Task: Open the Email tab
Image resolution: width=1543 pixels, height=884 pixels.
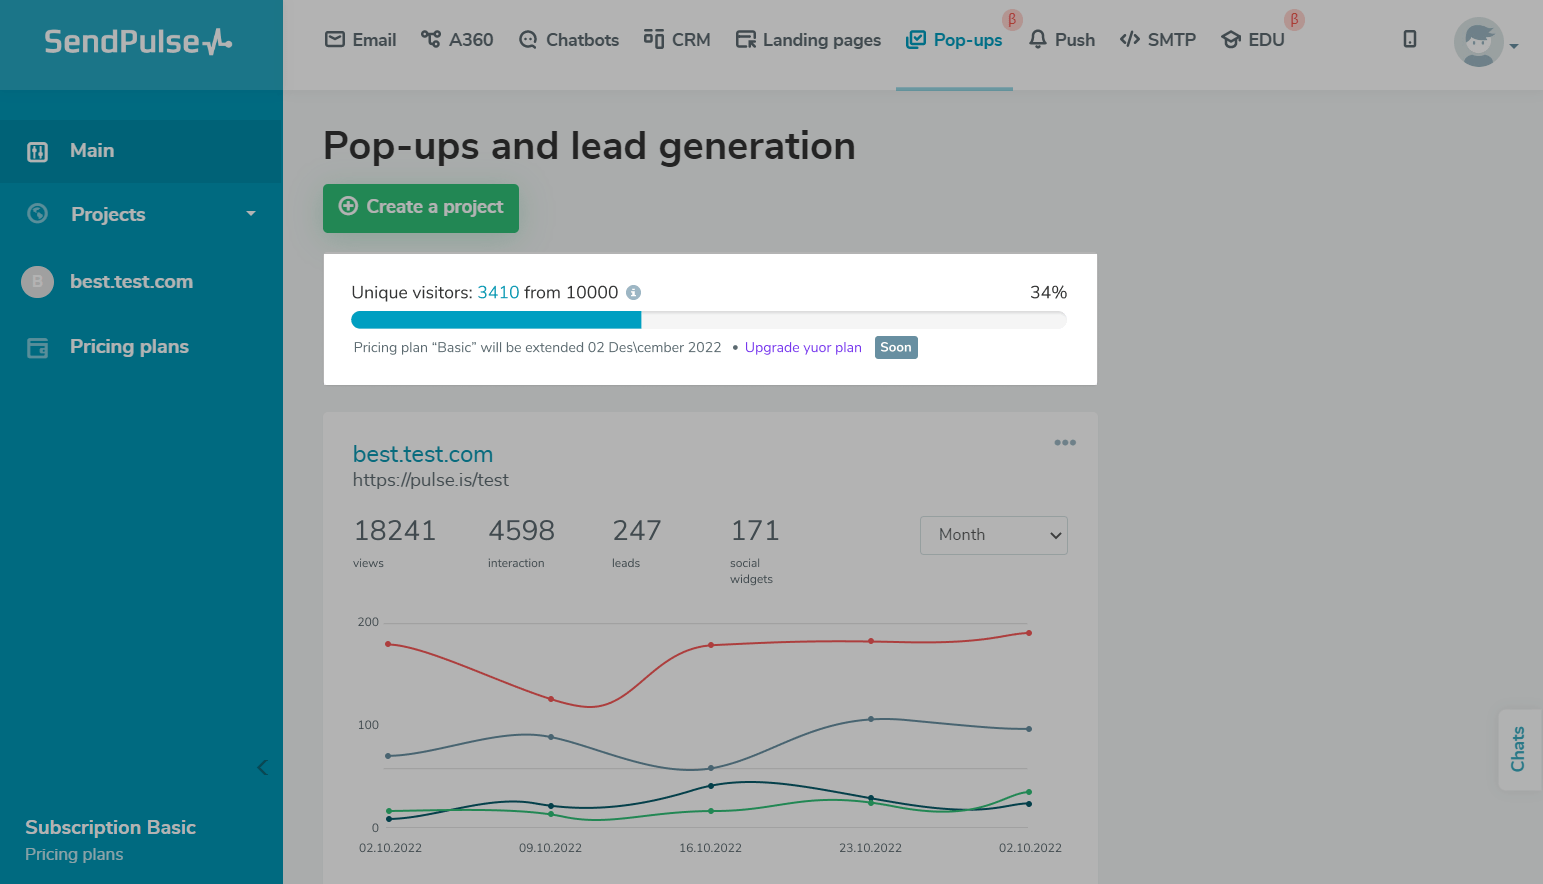Action: (360, 40)
